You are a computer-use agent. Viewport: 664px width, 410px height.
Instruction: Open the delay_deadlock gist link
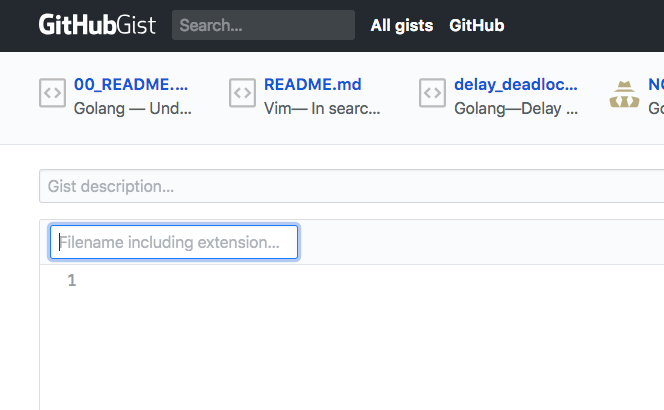pos(516,84)
